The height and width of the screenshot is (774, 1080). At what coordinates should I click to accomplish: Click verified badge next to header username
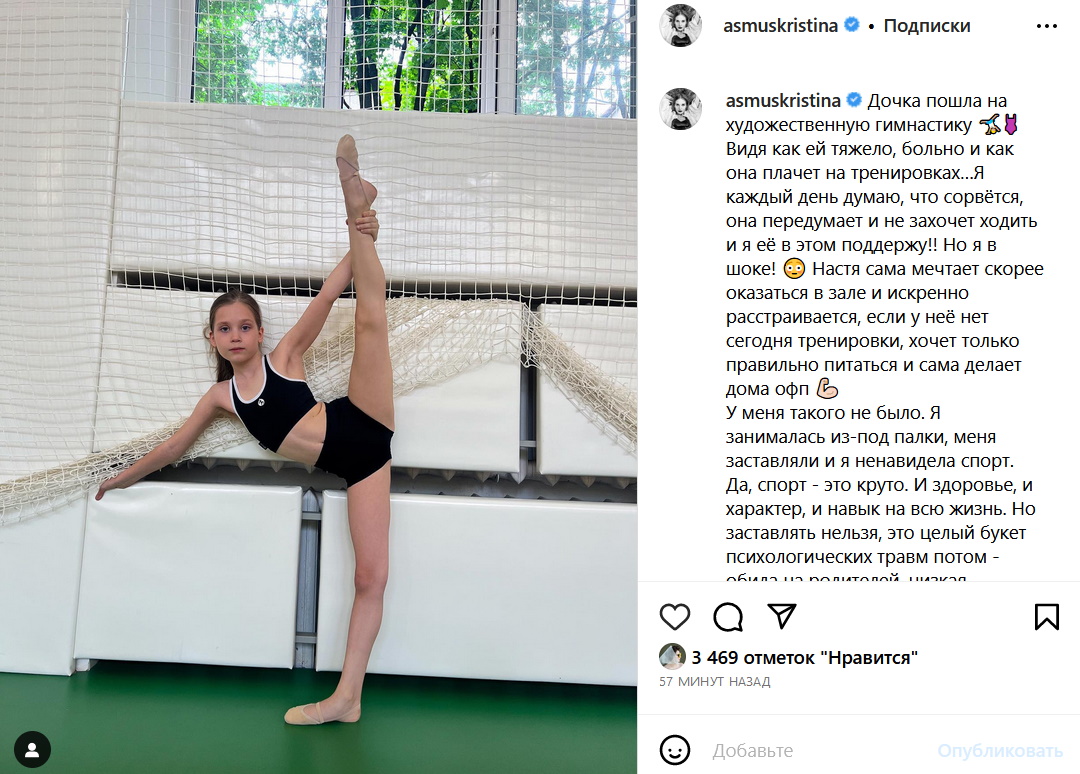click(851, 25)
